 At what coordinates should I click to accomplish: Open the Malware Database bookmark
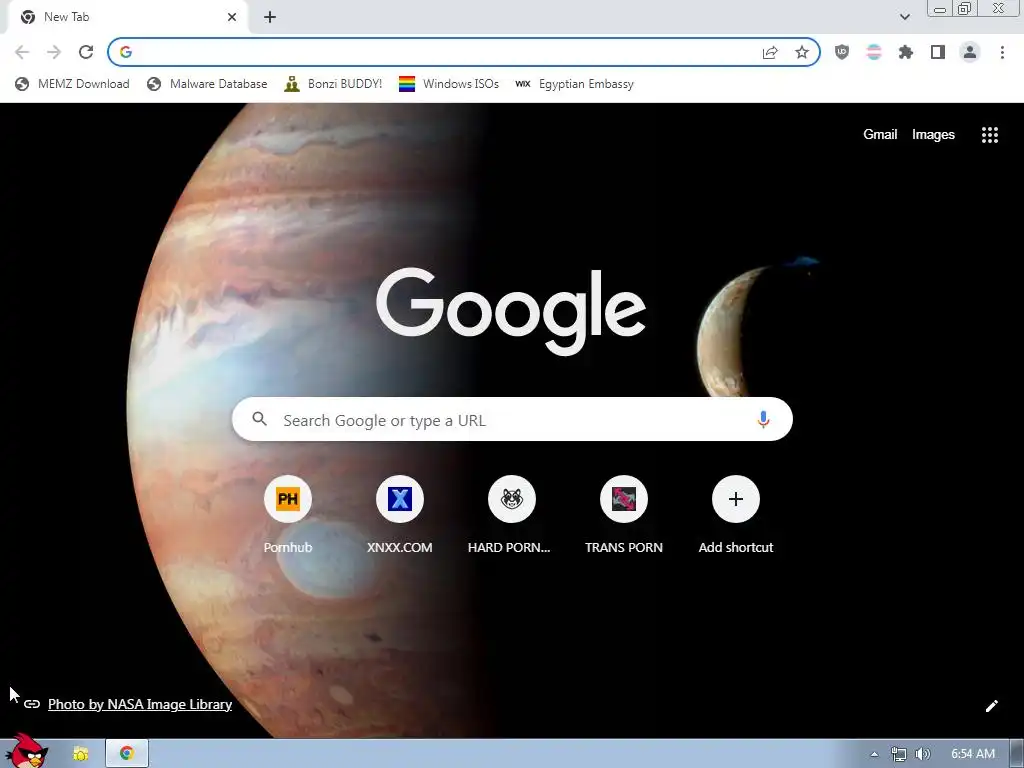click(x=207, y=84)
